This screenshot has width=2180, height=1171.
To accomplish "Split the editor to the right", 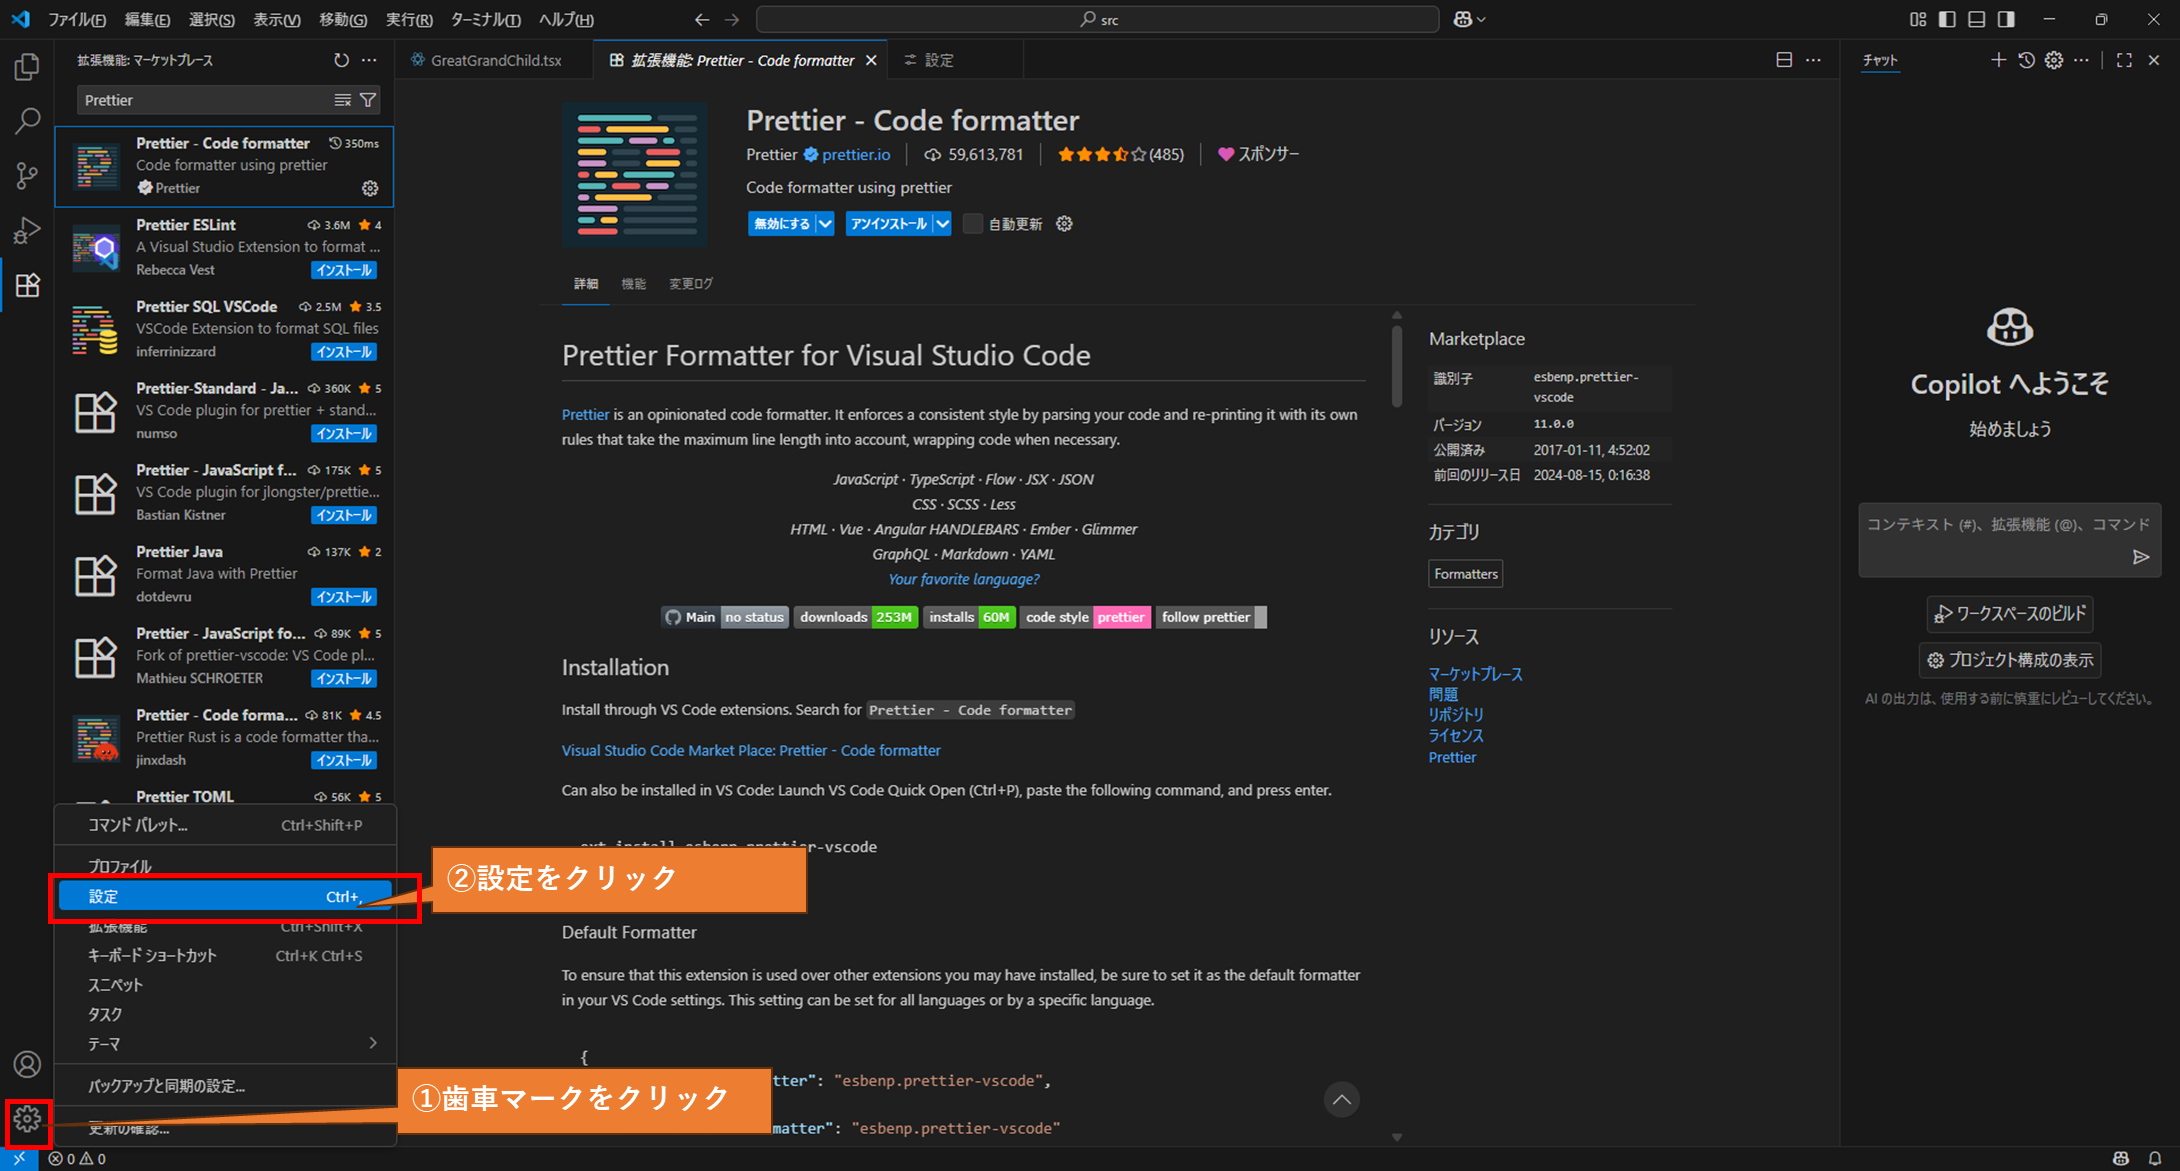I will click(1784, 60).
